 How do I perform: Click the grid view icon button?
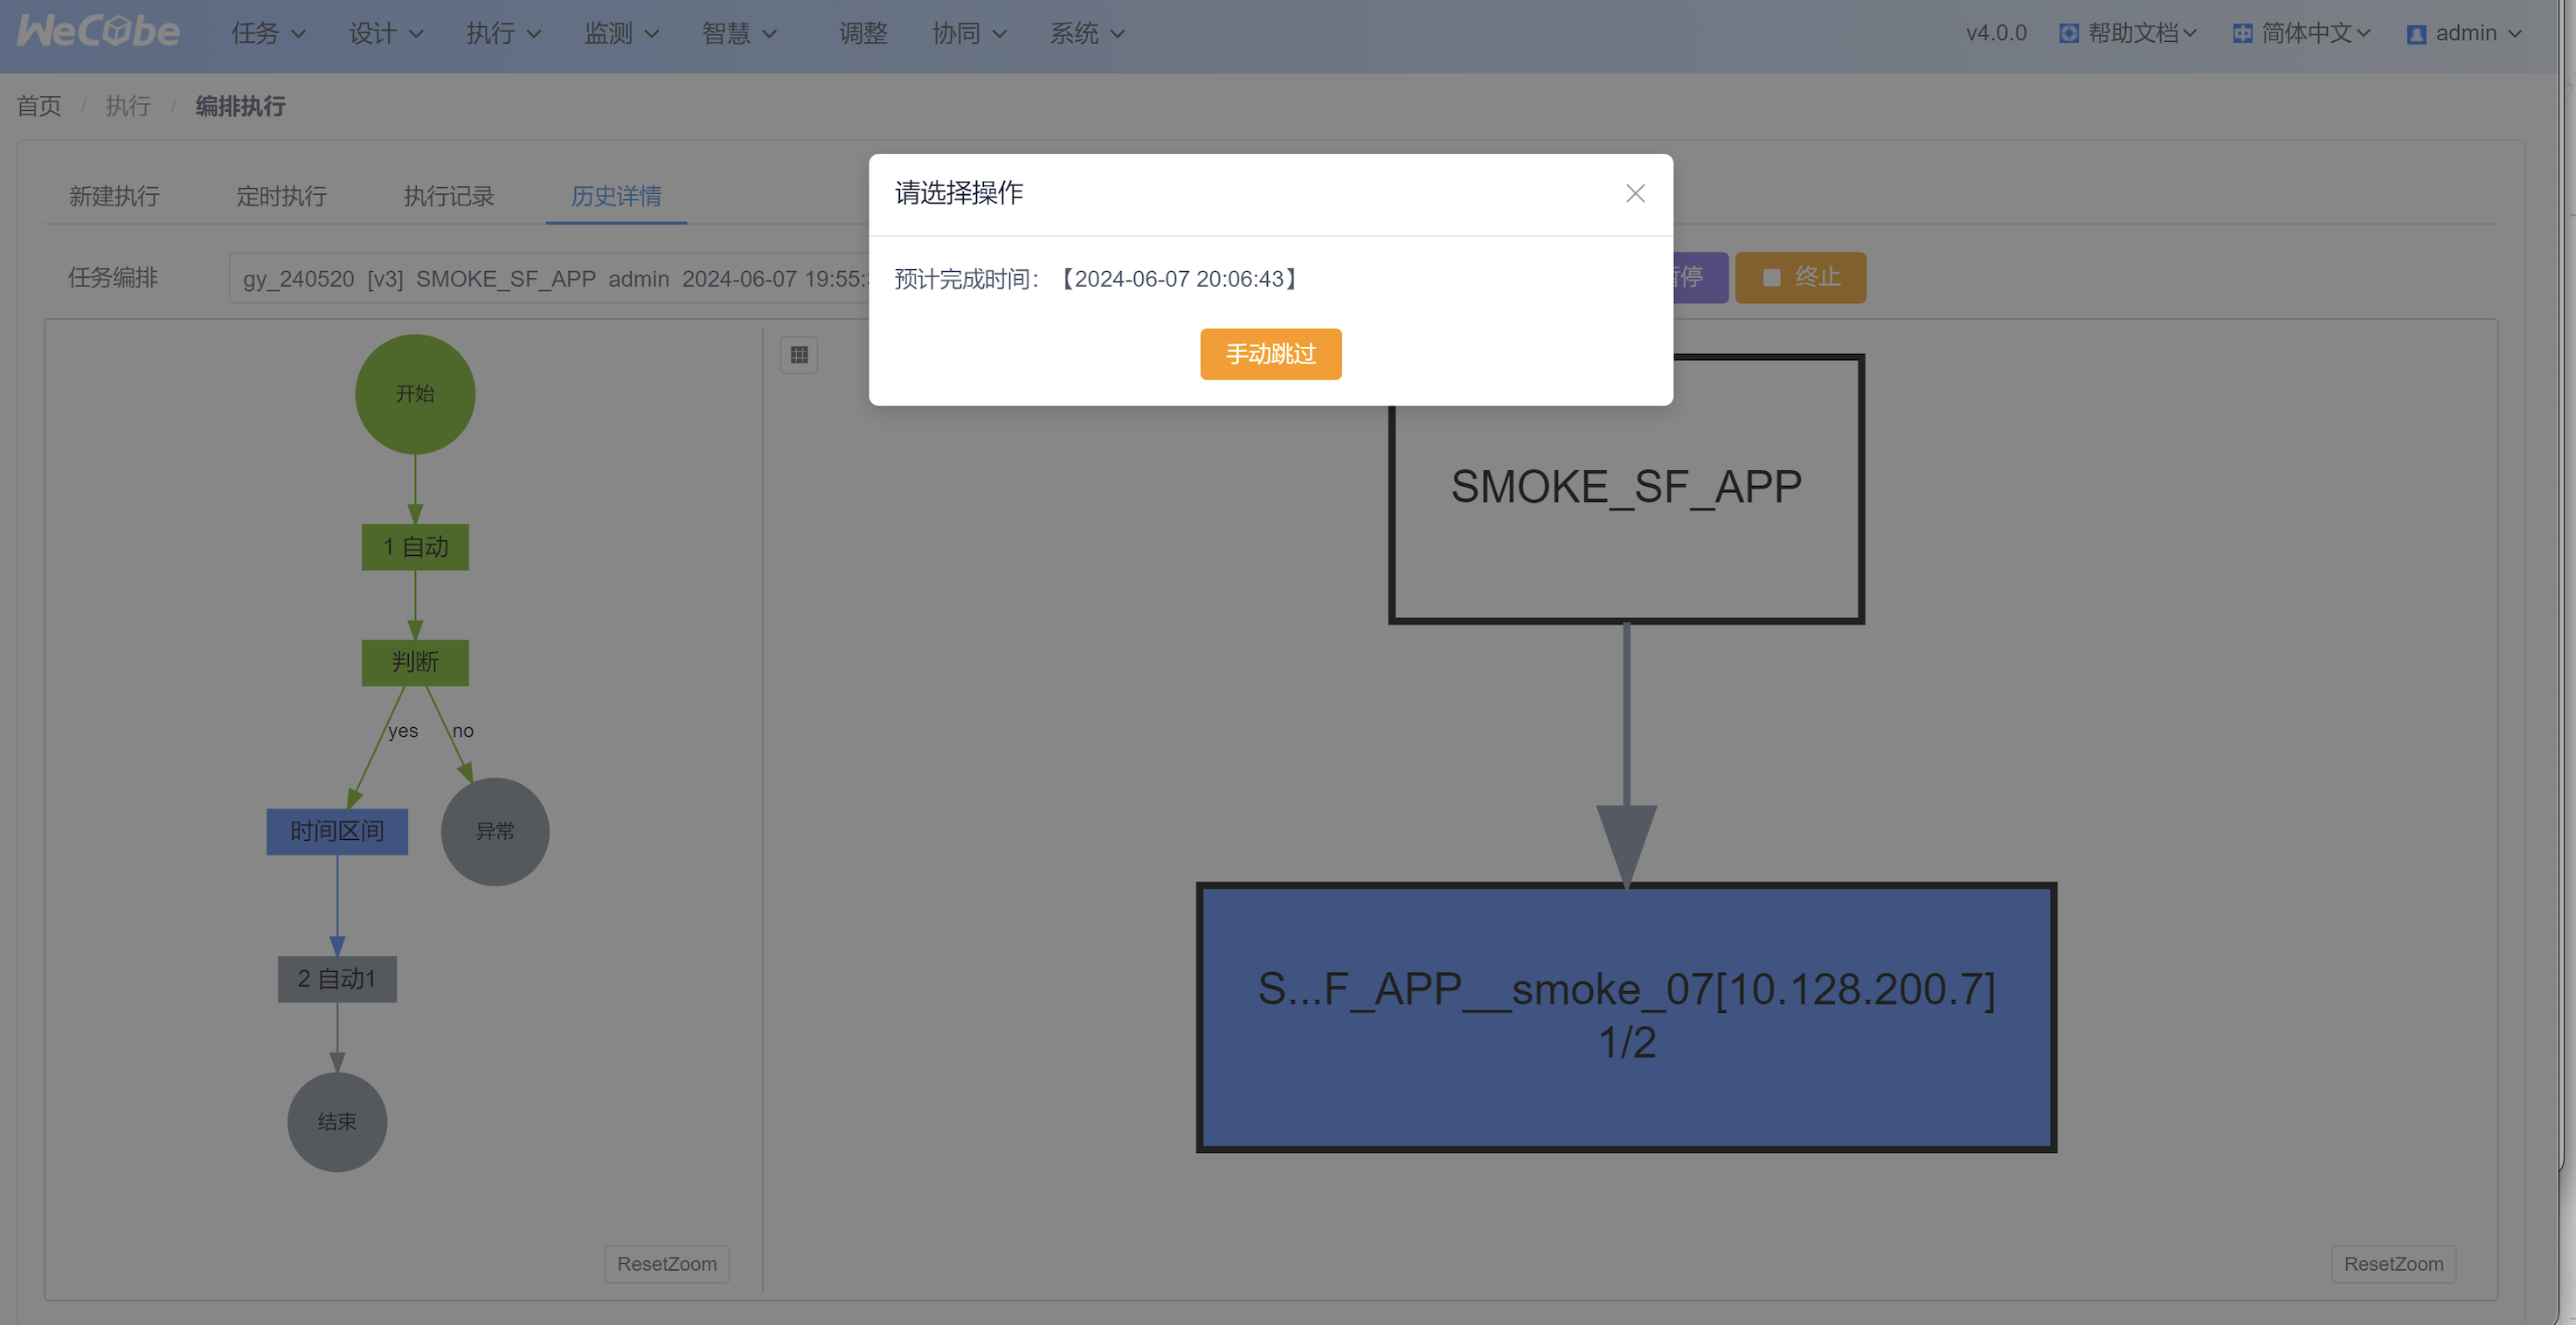(799, 355)
